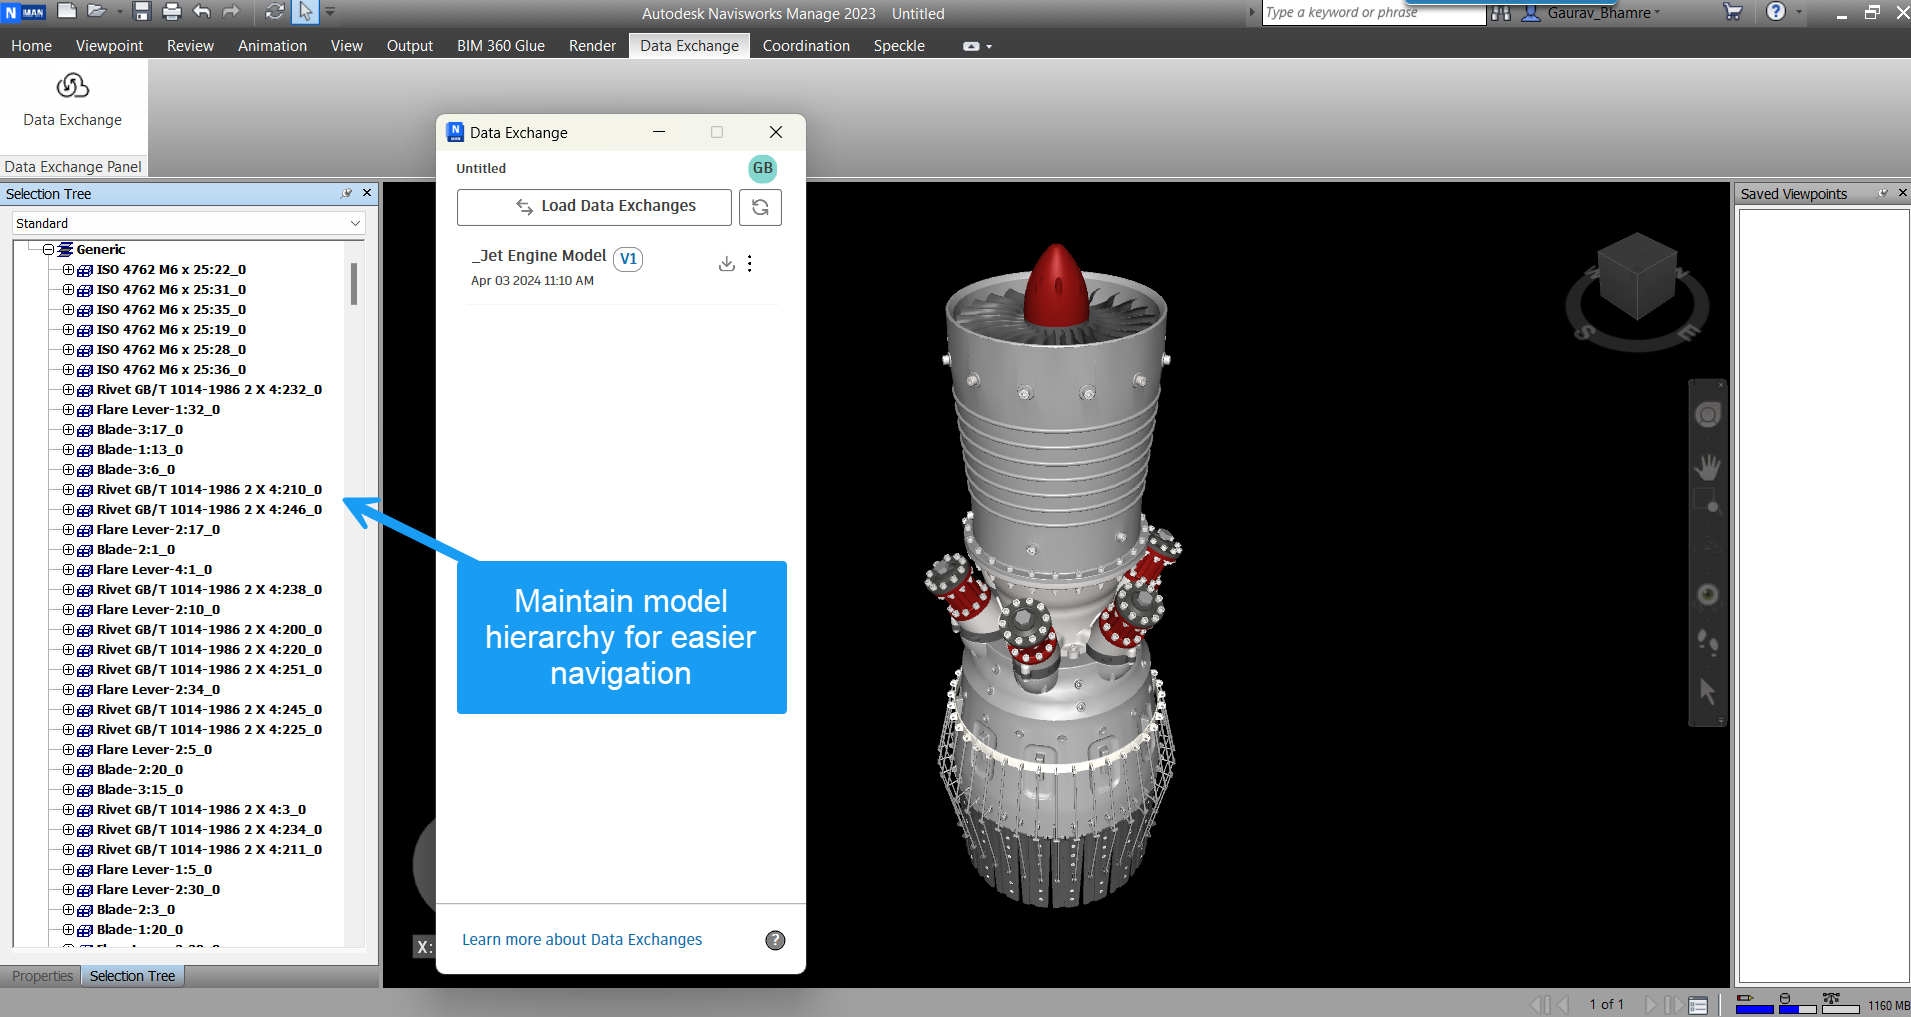Click the Load Data Exchanges button
The height and width of the screenshot is (1017, 1911).
click(594, 207)
